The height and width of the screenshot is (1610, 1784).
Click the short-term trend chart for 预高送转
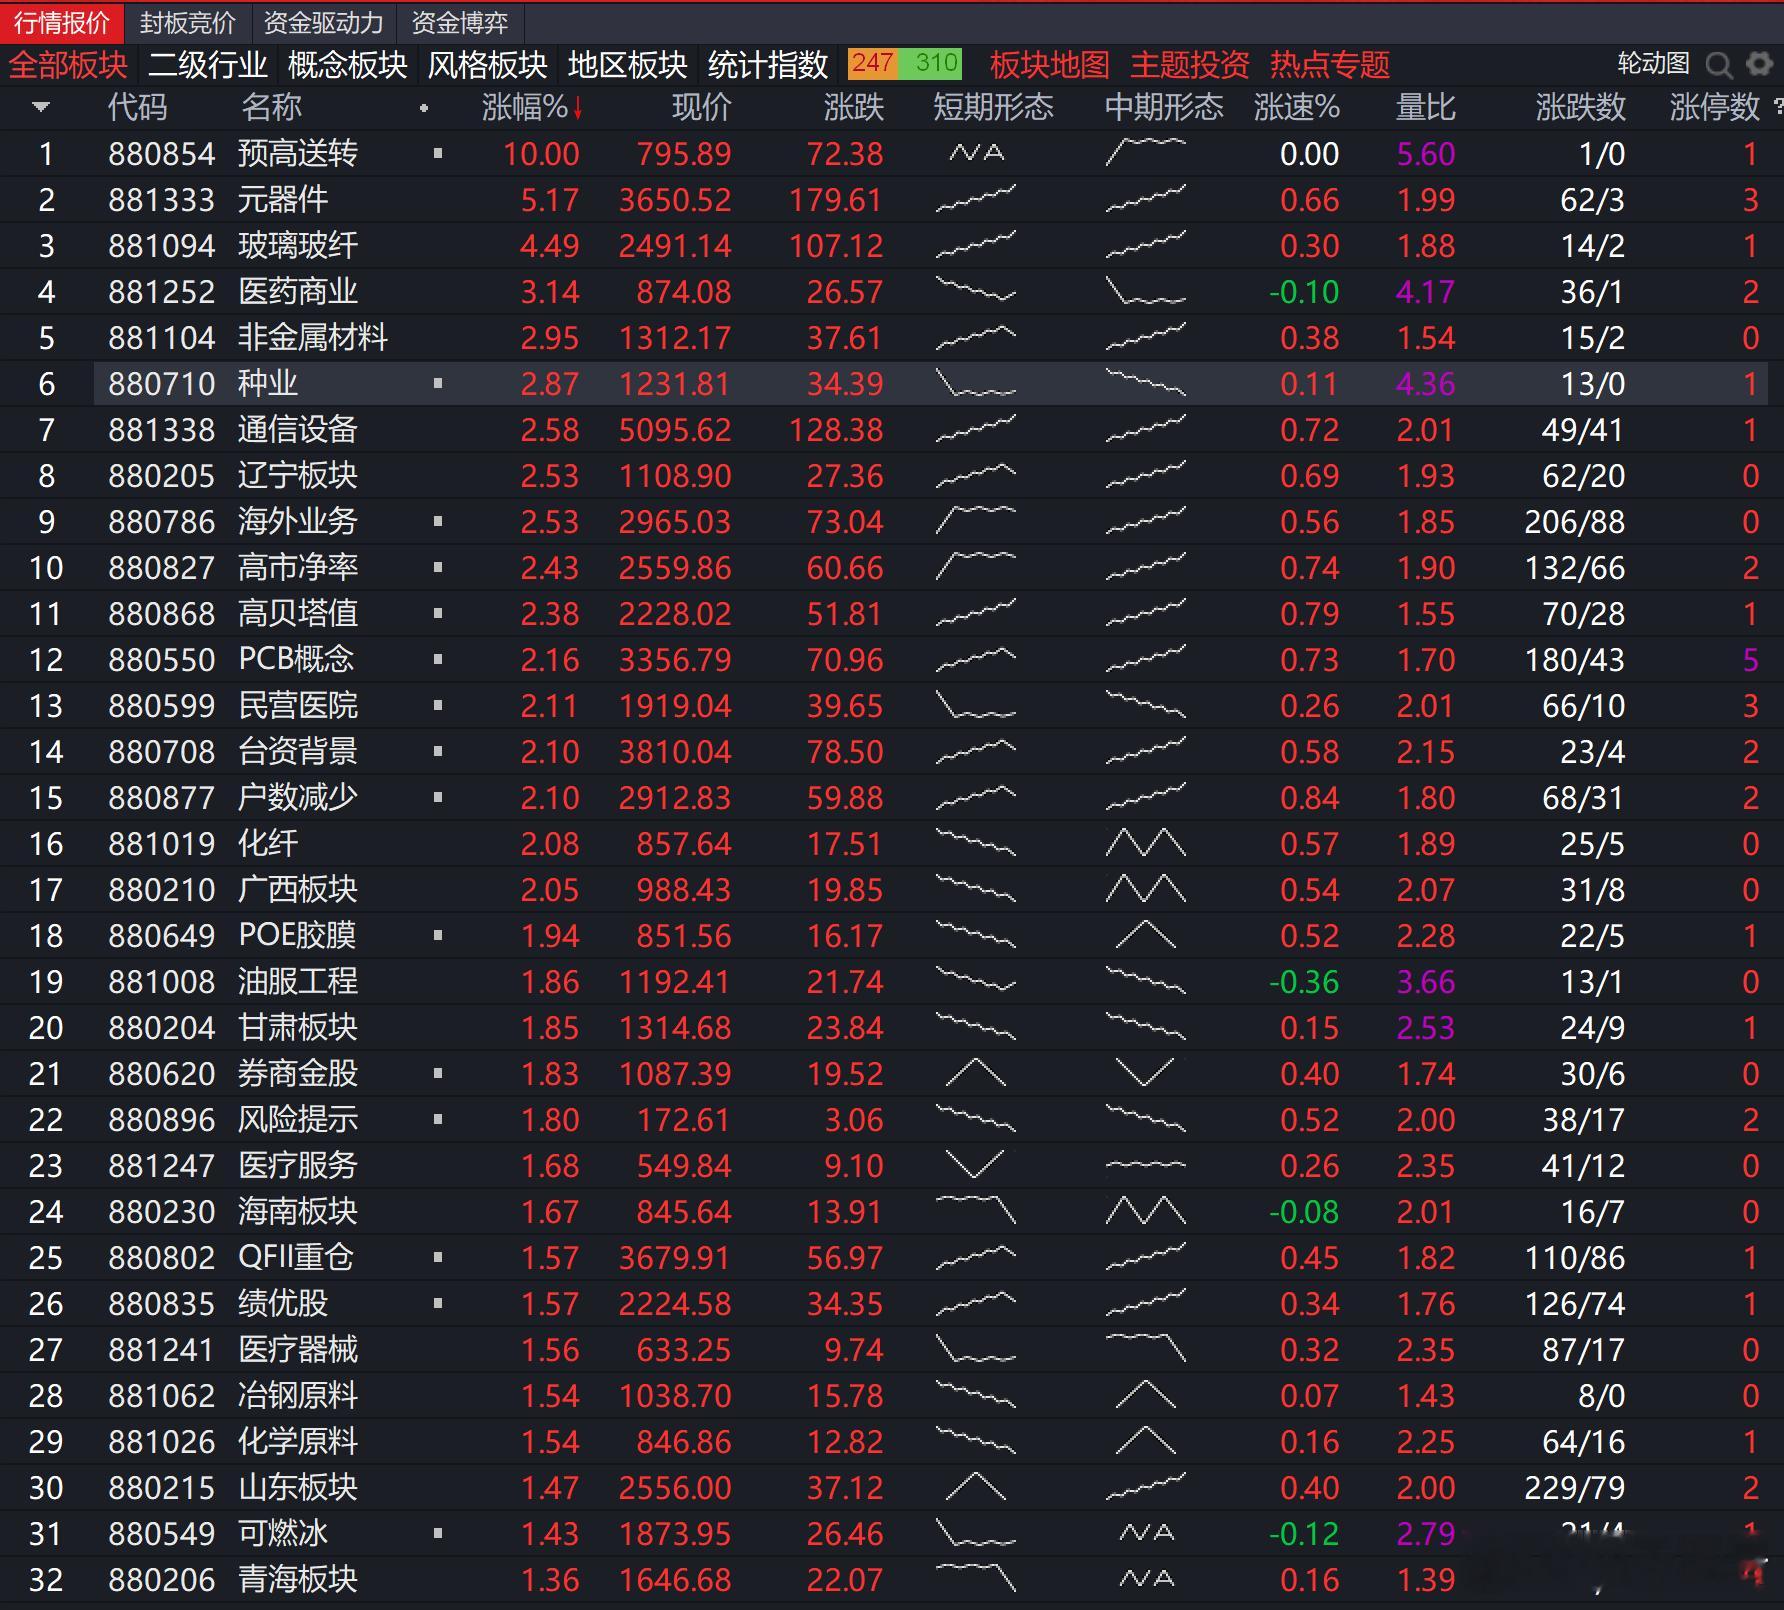click(976, 153)
